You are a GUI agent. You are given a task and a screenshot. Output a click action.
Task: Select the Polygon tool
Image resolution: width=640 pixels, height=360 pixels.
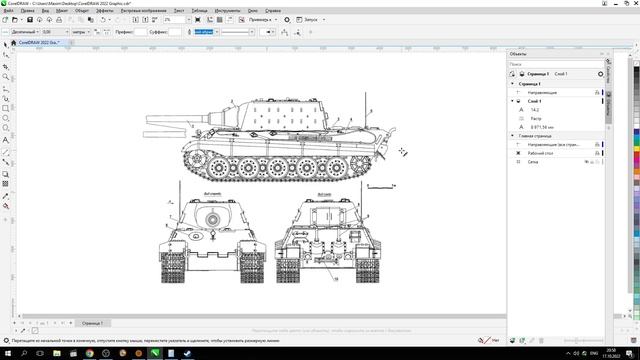(x=6, y=128)
